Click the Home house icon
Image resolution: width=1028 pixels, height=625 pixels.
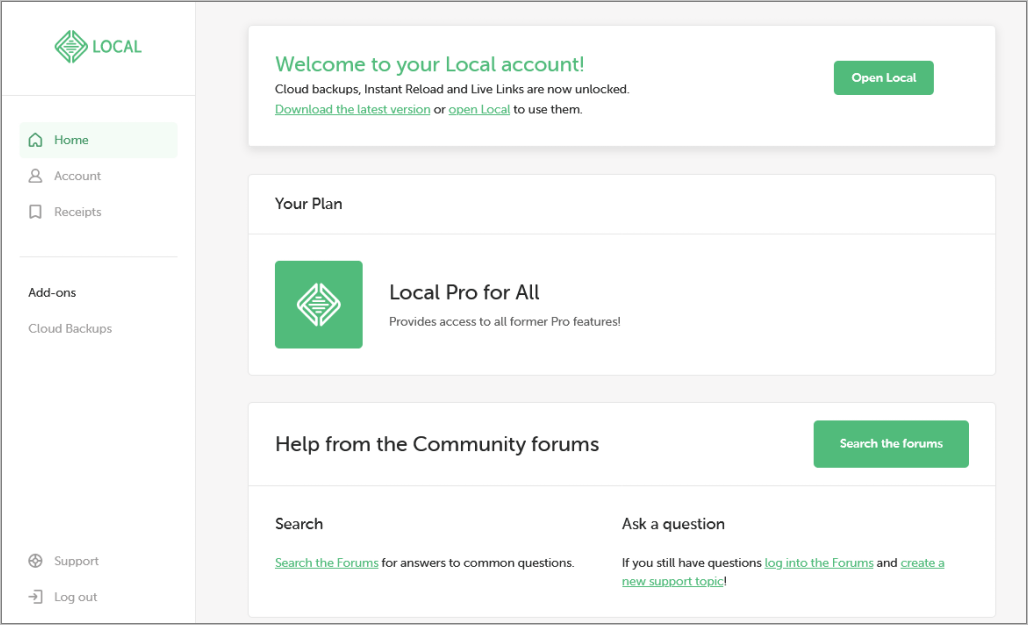[35, 140]
